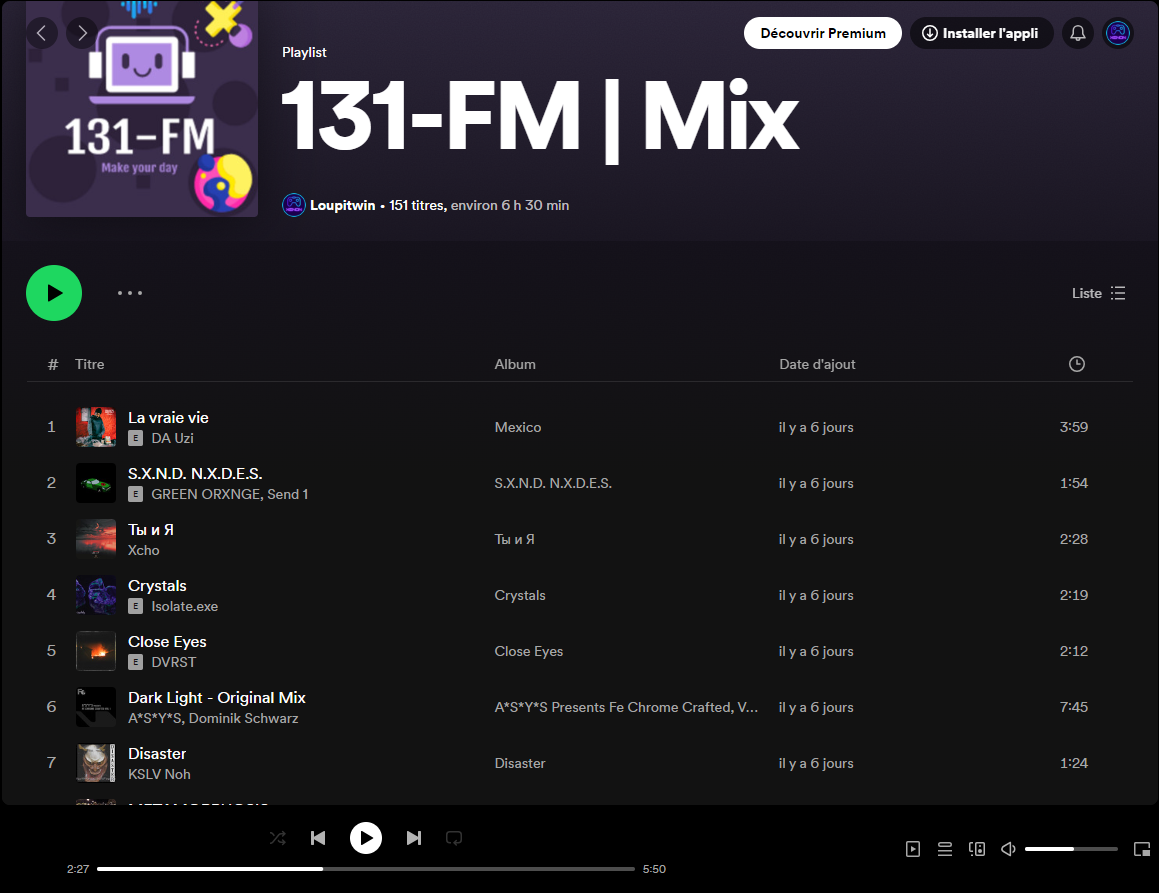
Task: Open the user profile avatar menu
Action: [x=1118, y=33]
